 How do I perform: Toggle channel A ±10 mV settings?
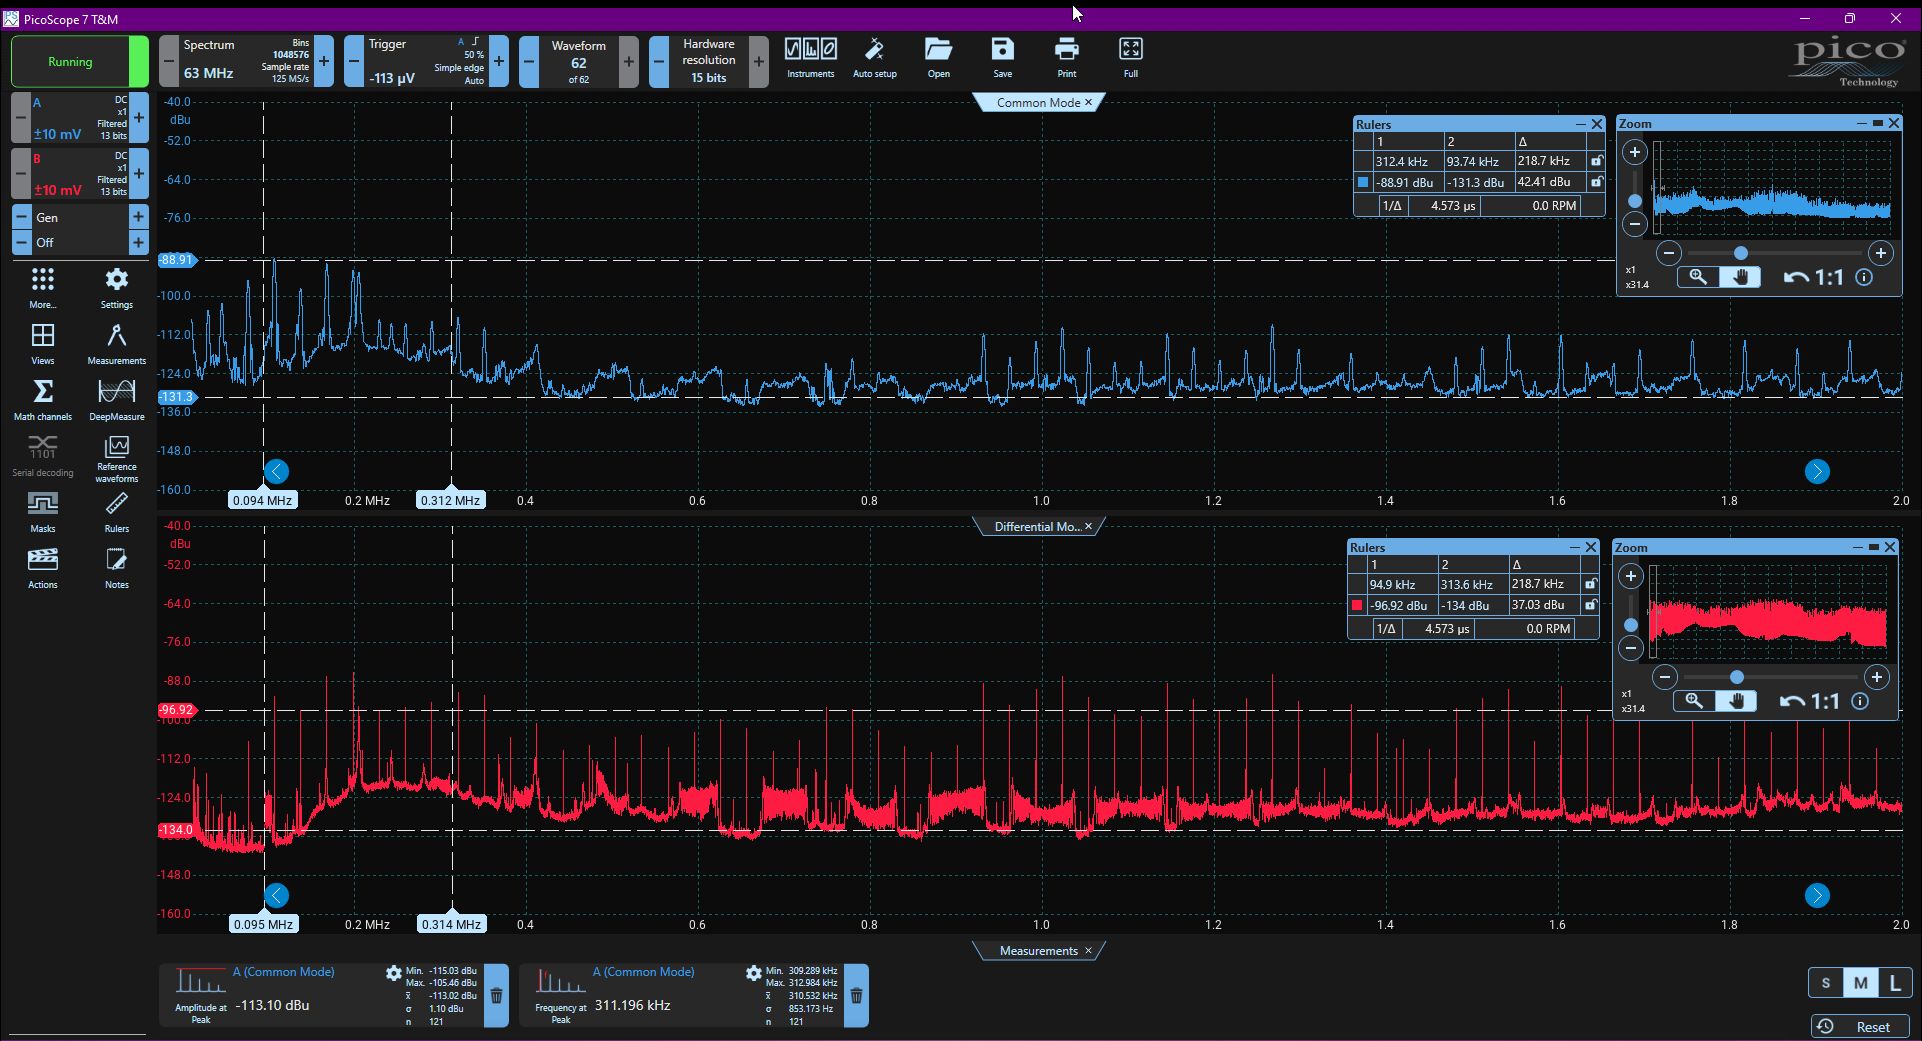(x=80, y=118)
